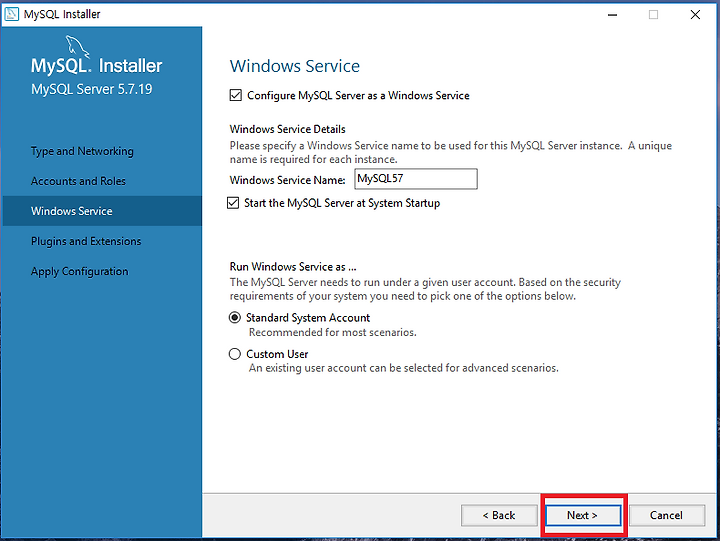Viewport: 720px width, 541px height.
Task: Click the Windows Service page heading
Action: point(295,66)
